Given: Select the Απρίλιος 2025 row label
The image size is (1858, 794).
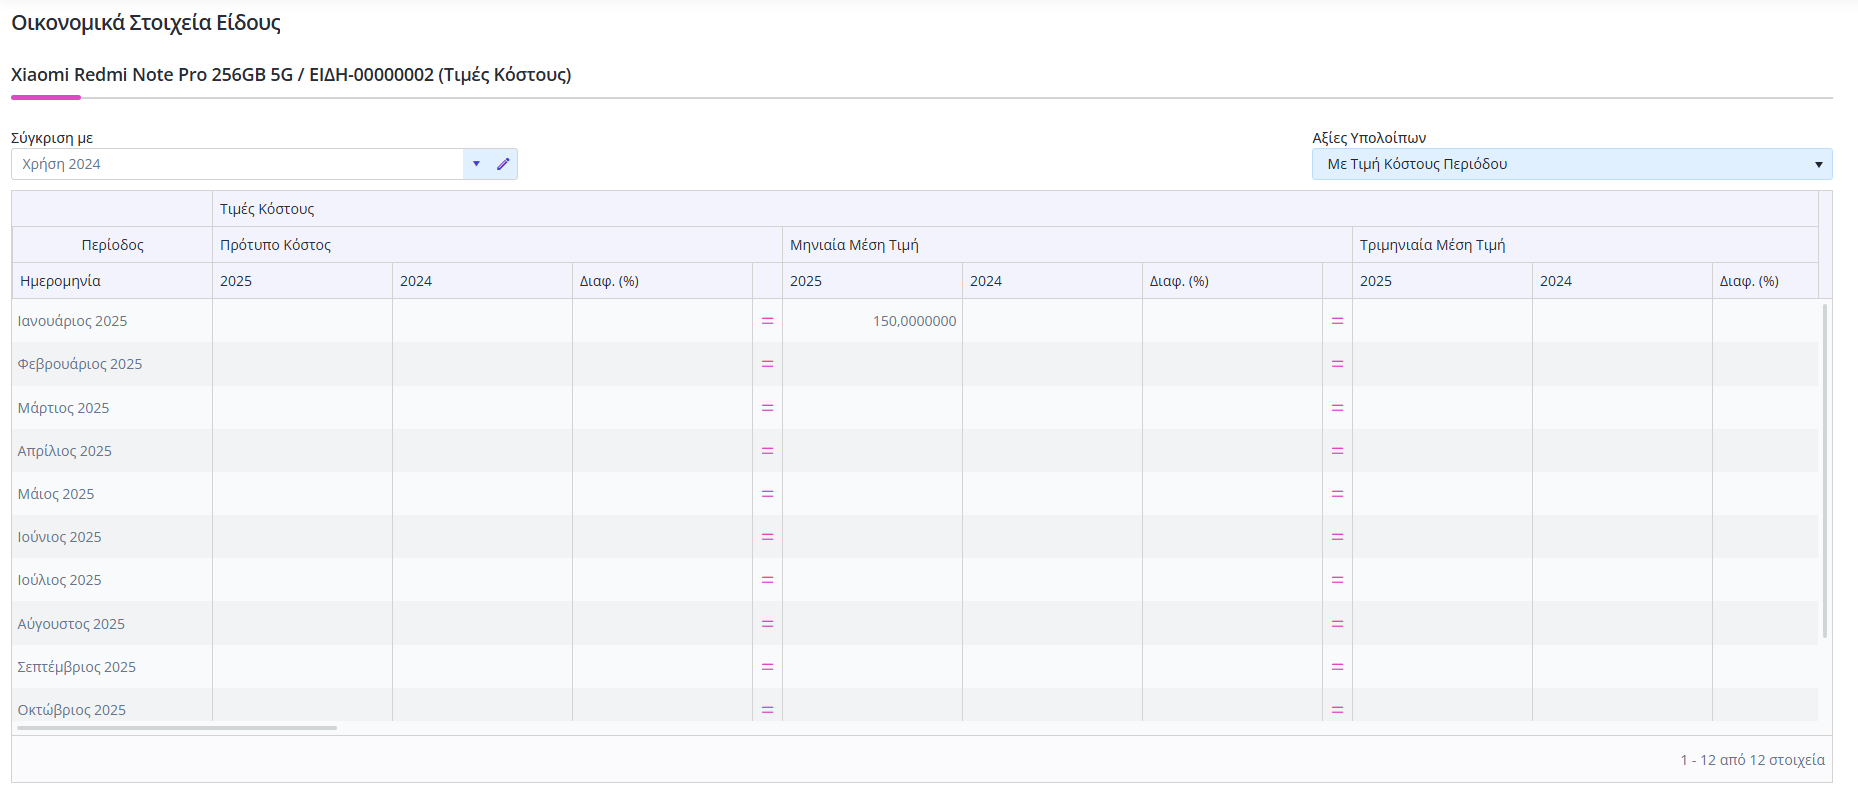Looking at the screenshot, I should coord(64,451).
